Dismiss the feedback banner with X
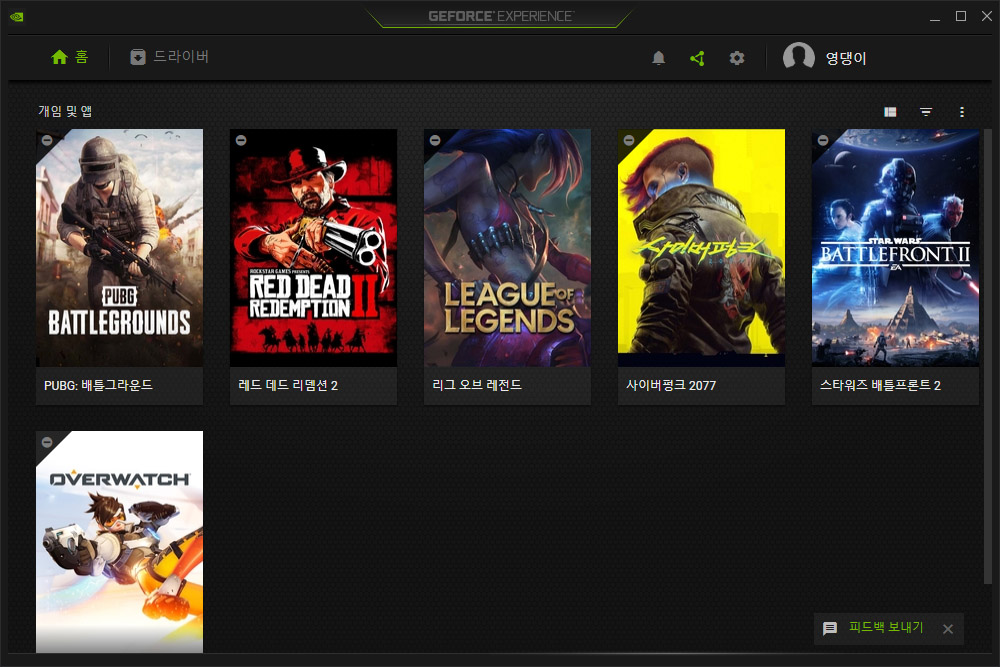The image size is (1000, 667). [948, 629]
